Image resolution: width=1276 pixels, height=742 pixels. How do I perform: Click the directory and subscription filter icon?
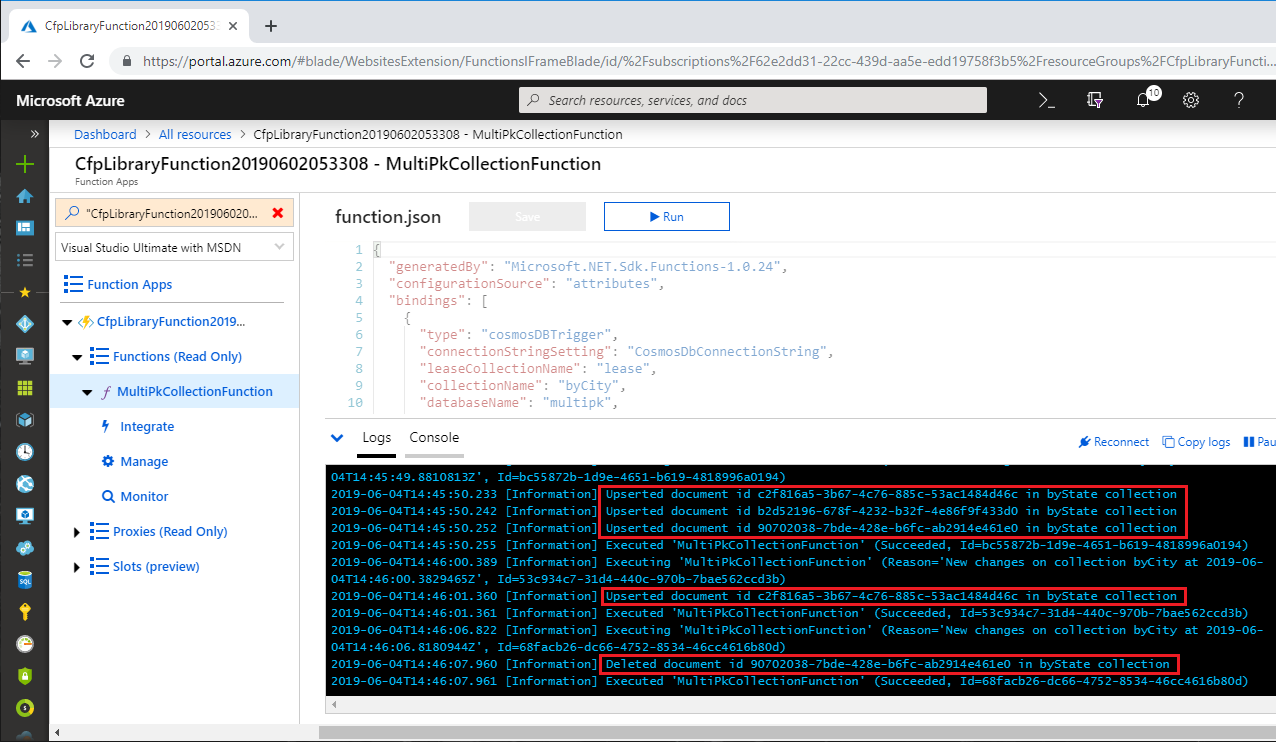(x=1095, y=100)
